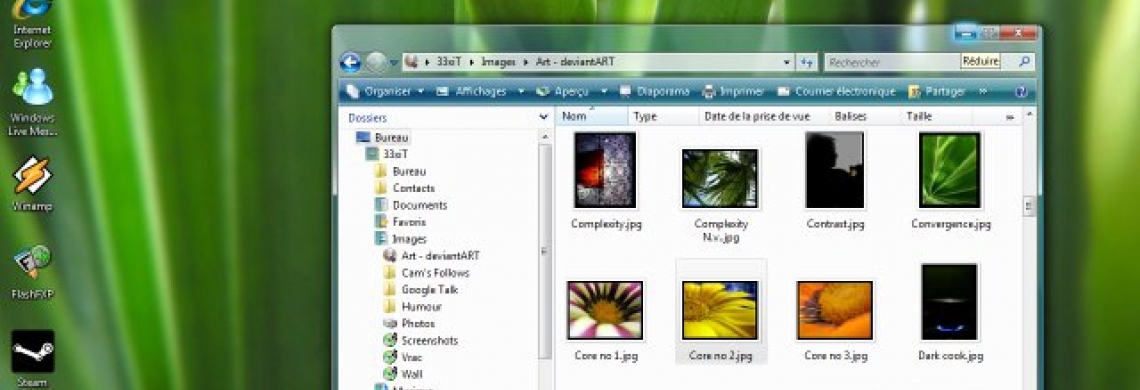Select Google Talk folder
Viewport: 1140px width, 390px height.
421,290
